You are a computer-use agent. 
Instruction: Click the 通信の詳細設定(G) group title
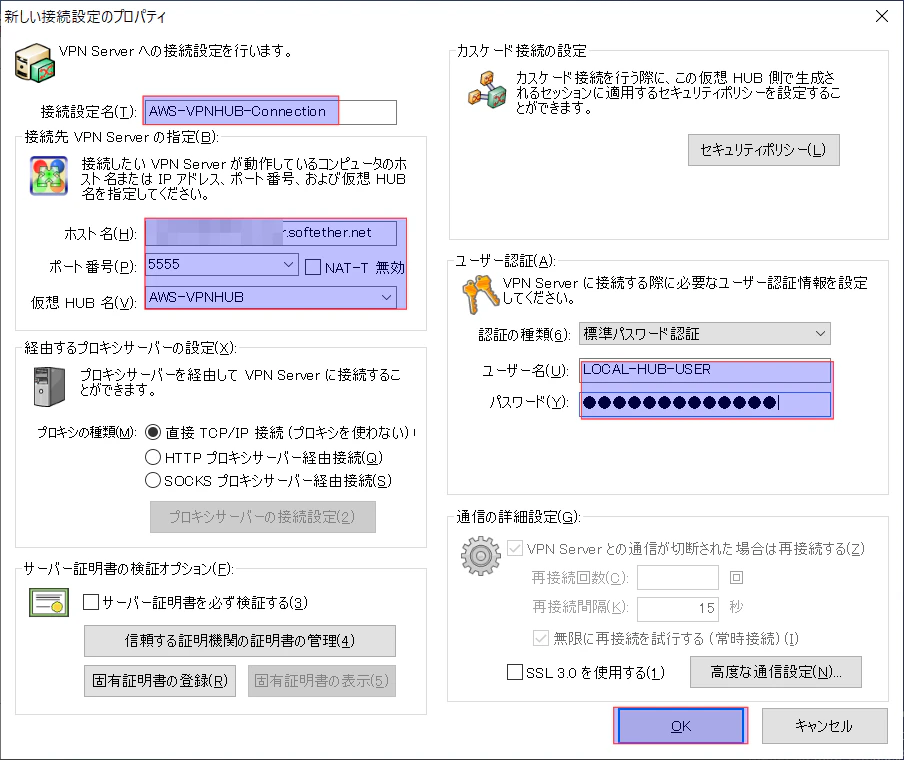click(x=518, y=517)
